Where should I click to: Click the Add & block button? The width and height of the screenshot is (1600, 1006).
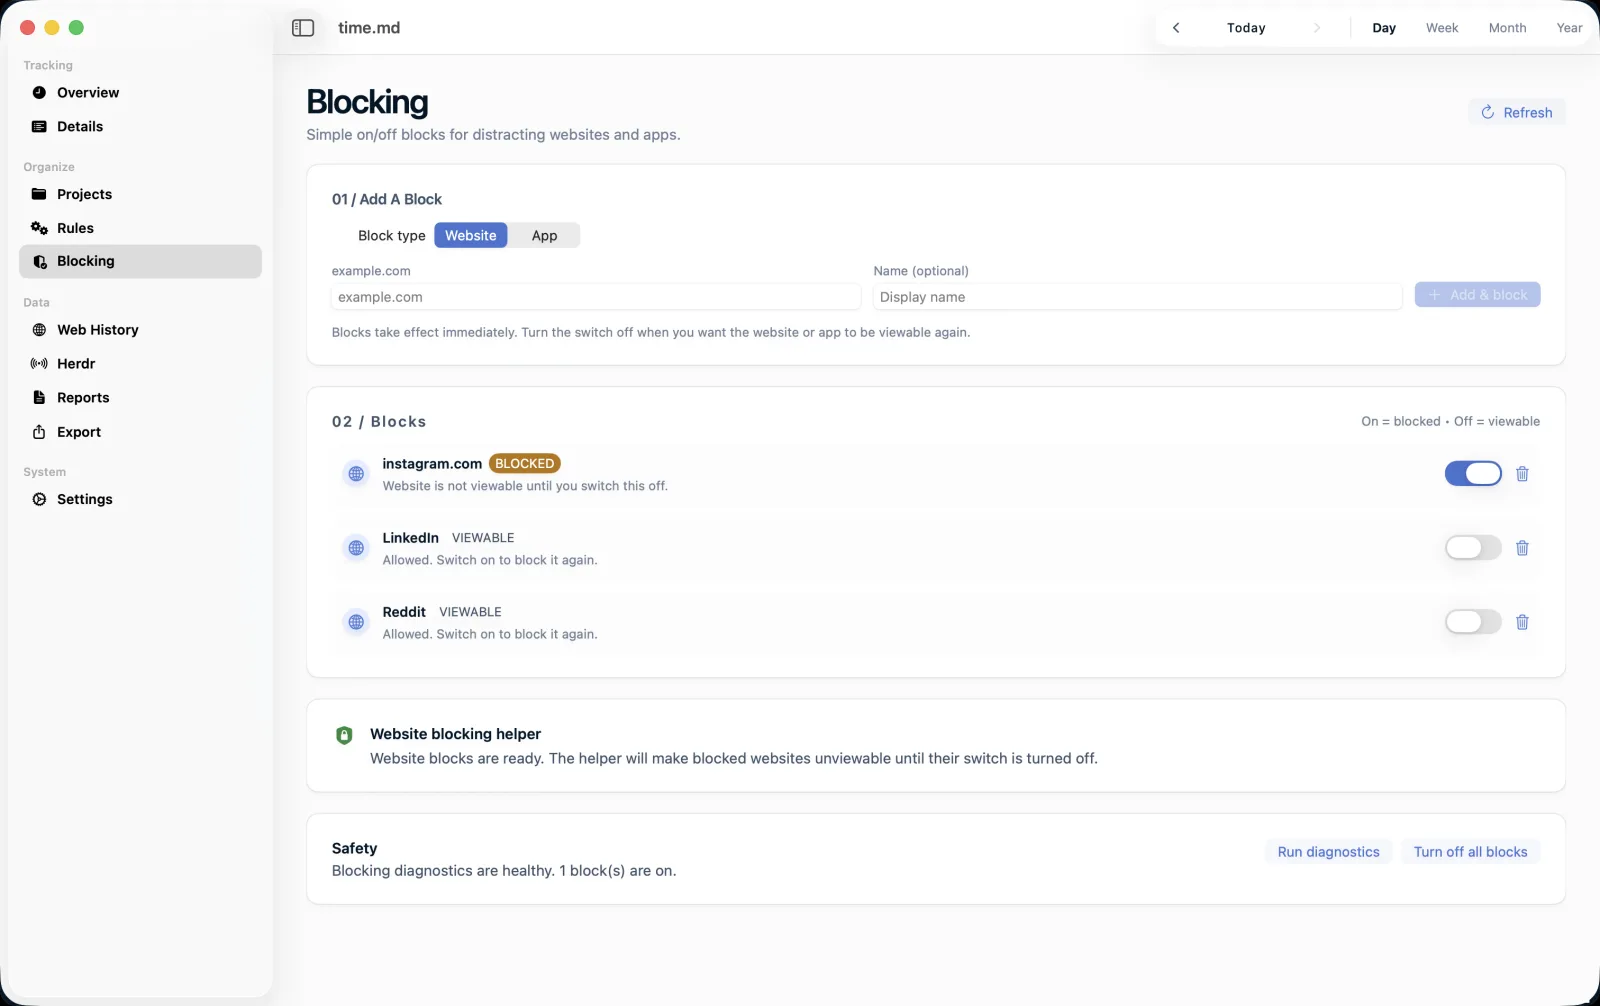coord(1477,295)
